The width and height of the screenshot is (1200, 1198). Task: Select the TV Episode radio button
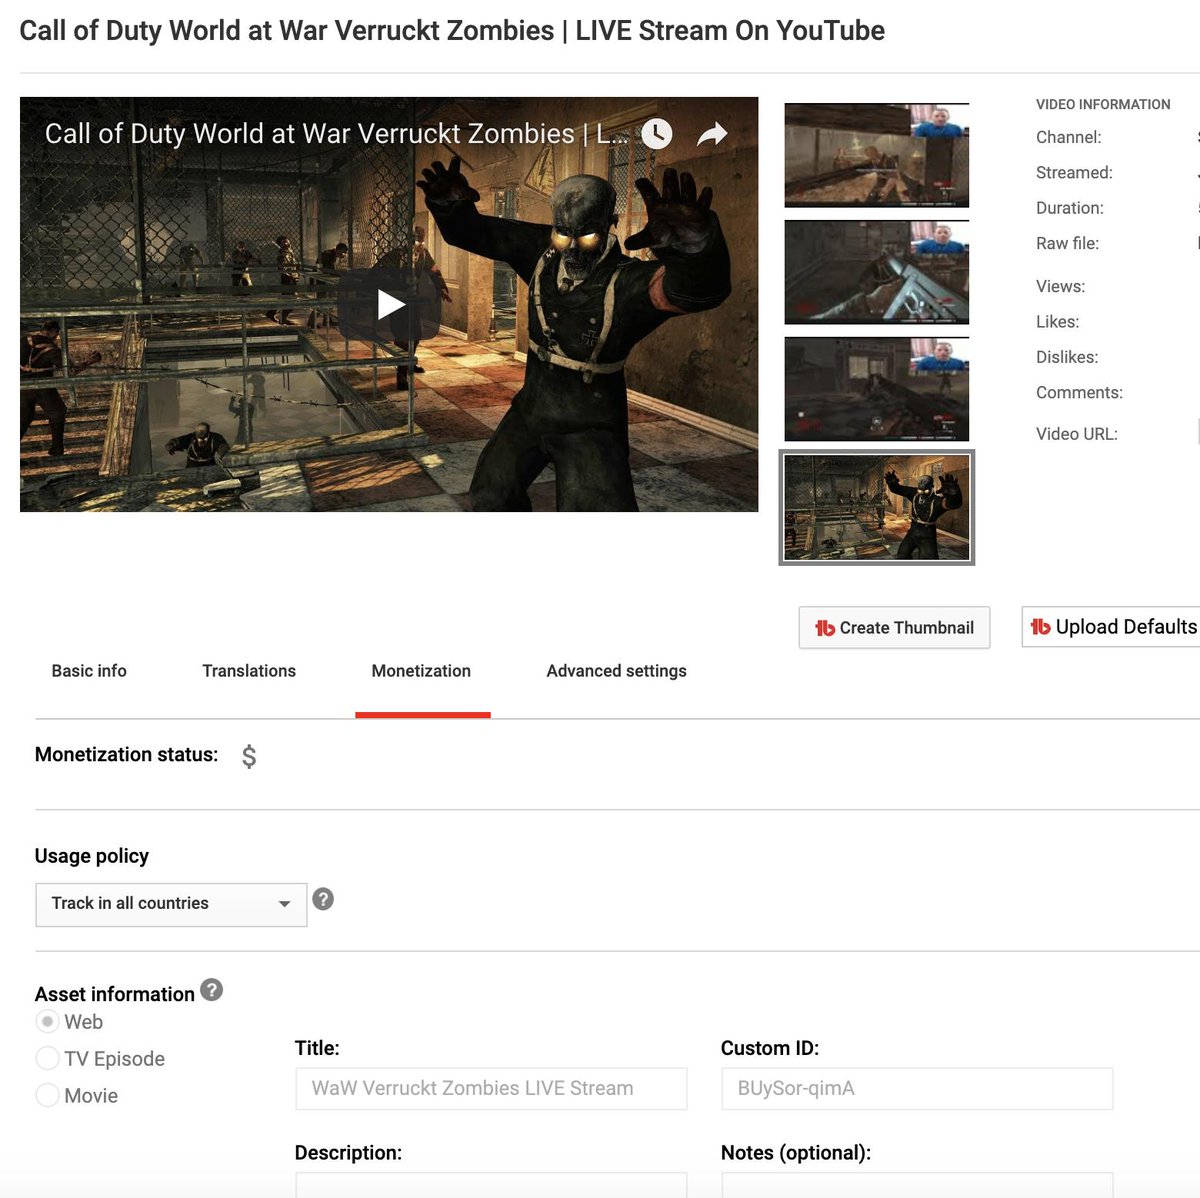point(47,1058)
